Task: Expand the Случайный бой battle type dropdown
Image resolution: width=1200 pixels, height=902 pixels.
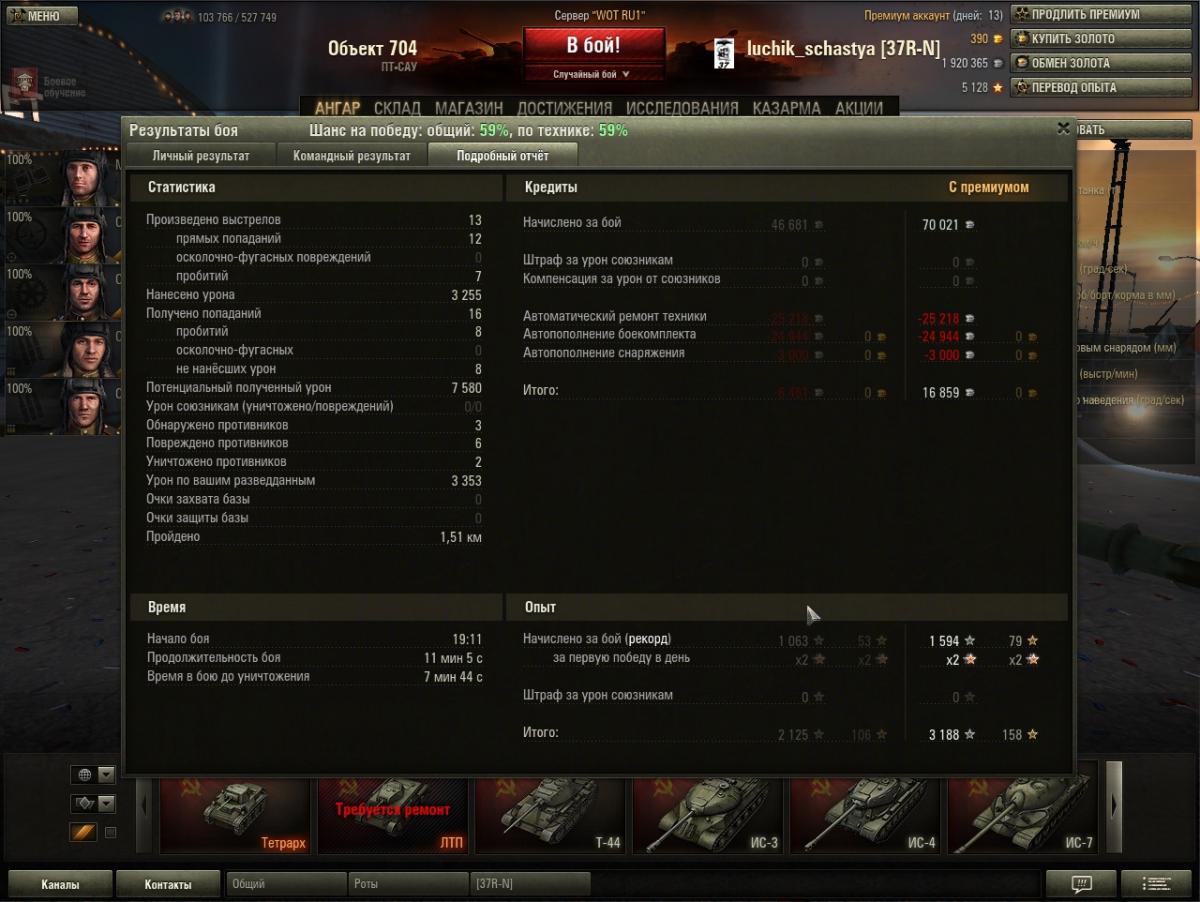Action: tap(593, 74)
